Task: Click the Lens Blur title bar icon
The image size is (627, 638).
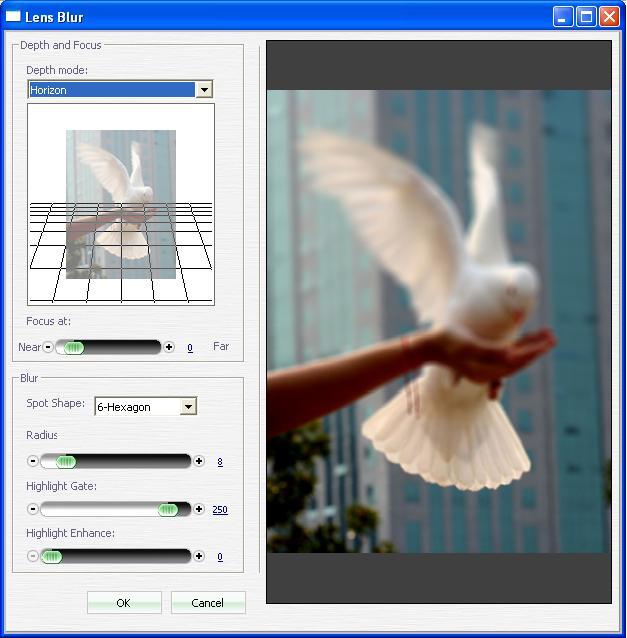Action: click(13, 17)
